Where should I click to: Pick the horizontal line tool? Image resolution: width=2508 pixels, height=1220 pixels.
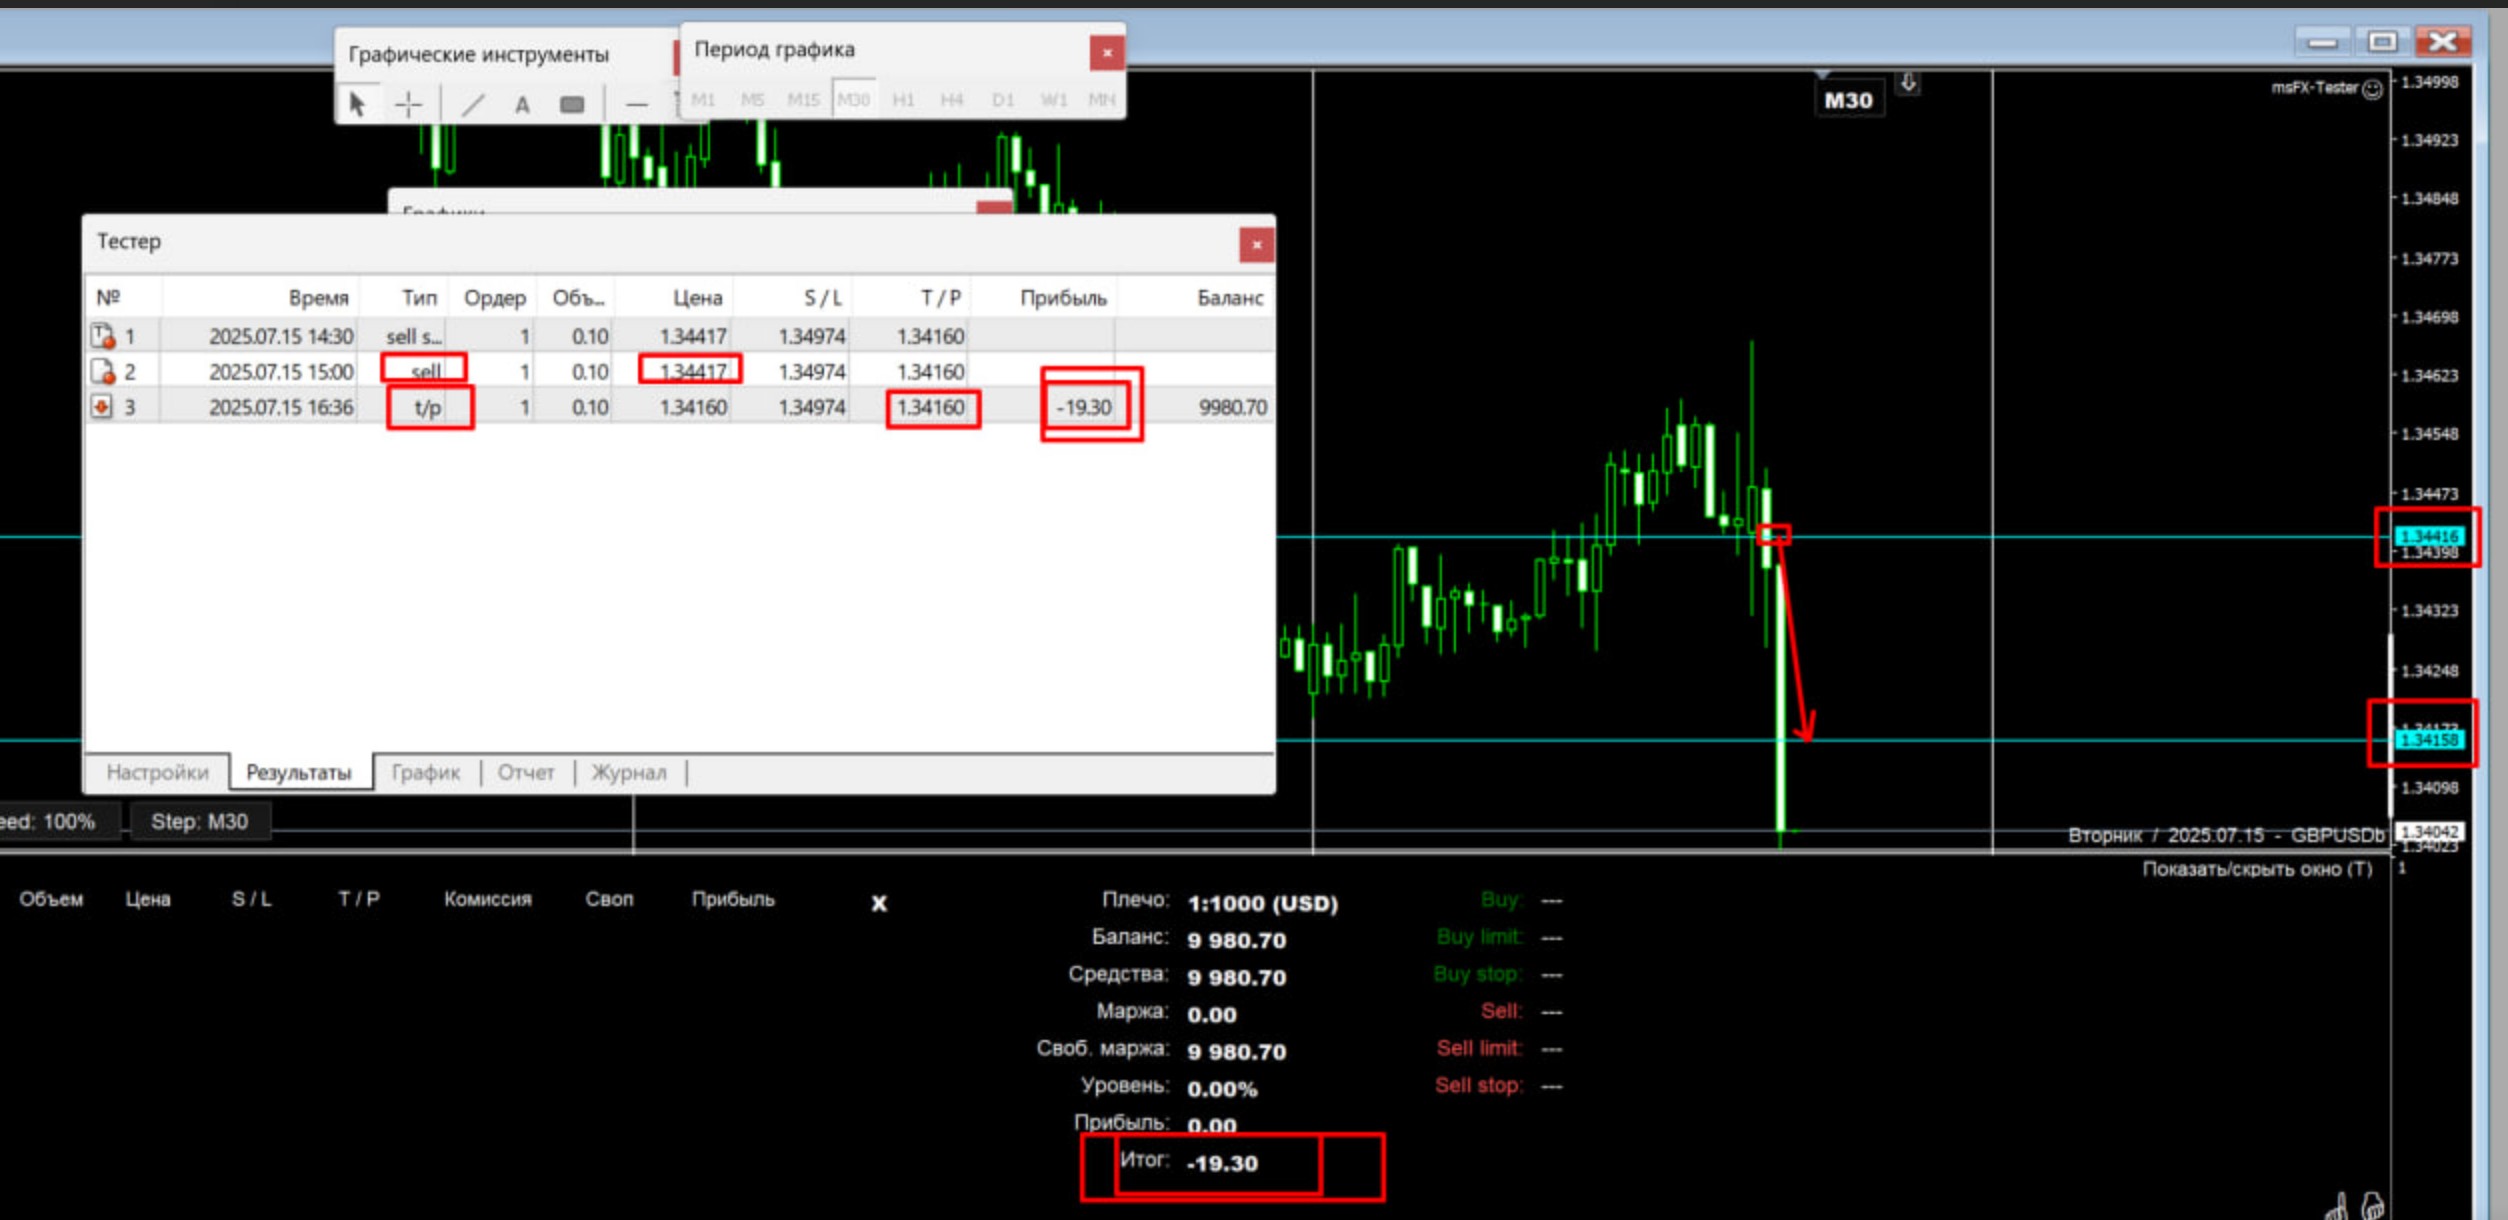[x=636, y=104]
